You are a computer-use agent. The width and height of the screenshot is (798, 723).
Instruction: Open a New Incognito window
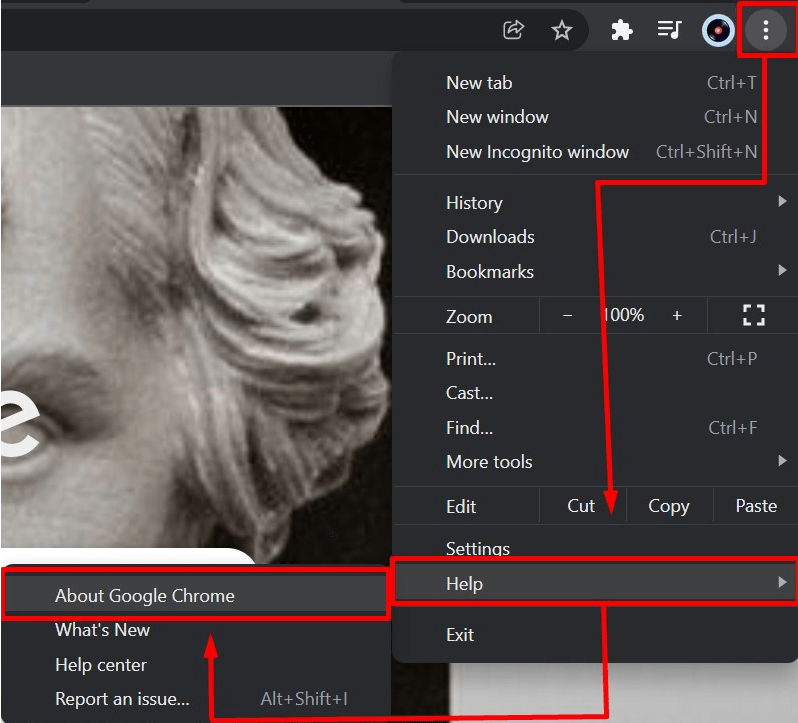point(537,152)
